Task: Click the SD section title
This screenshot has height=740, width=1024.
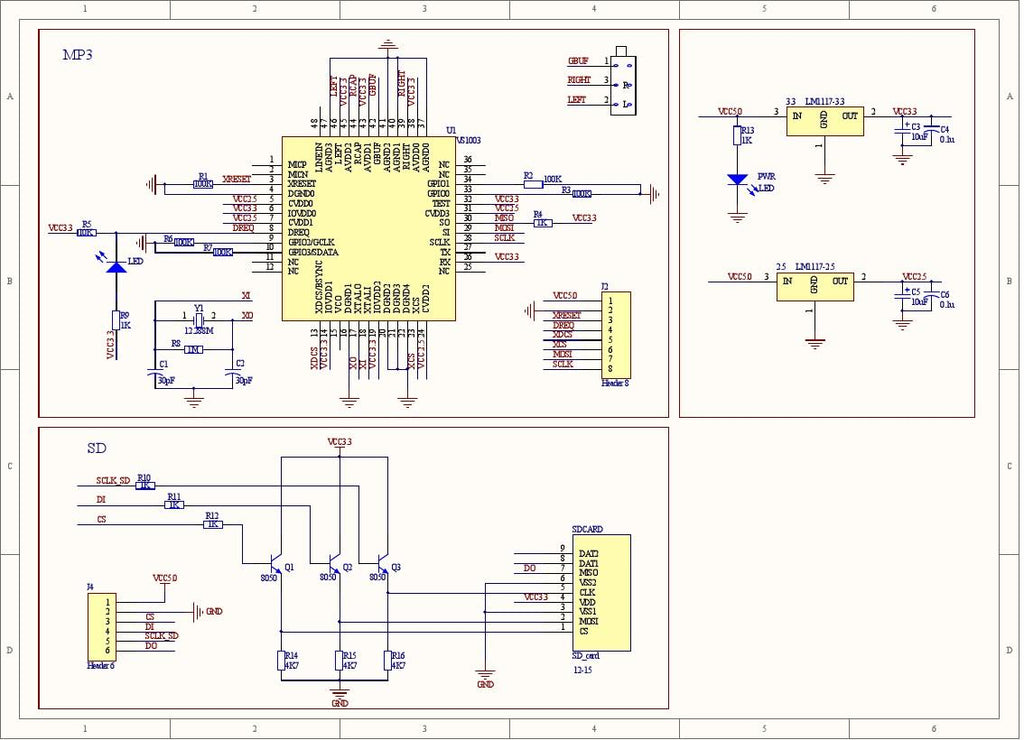Action: (x=96, y=449)
